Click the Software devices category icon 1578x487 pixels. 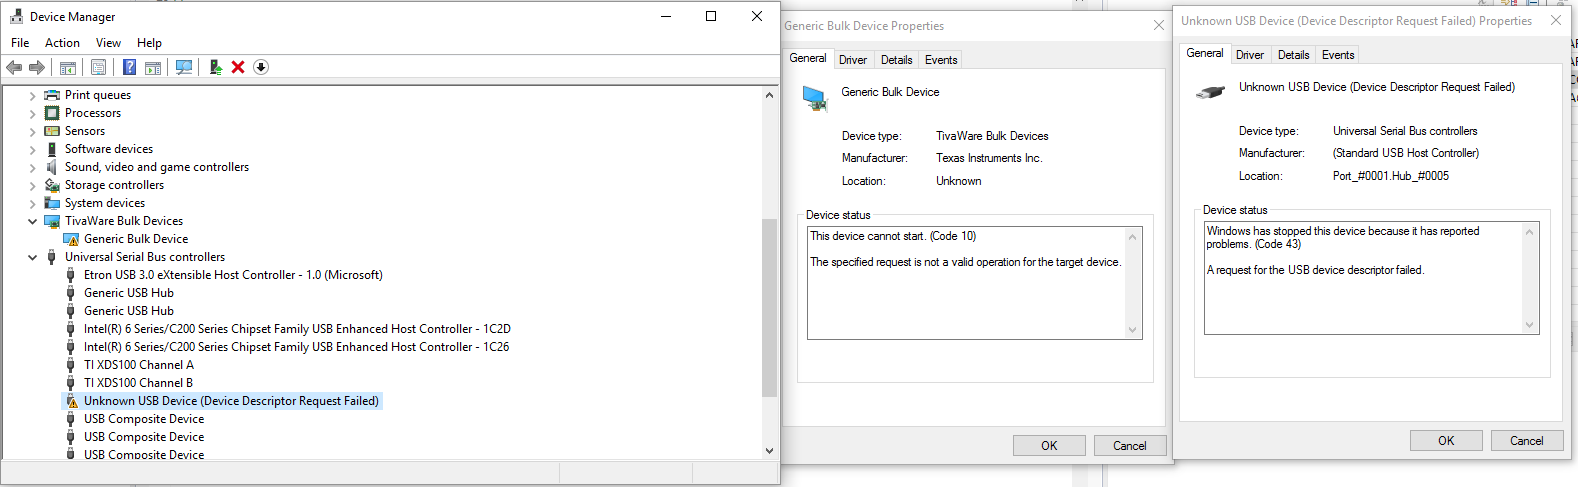pyautogui.click(x=52, y=149)
